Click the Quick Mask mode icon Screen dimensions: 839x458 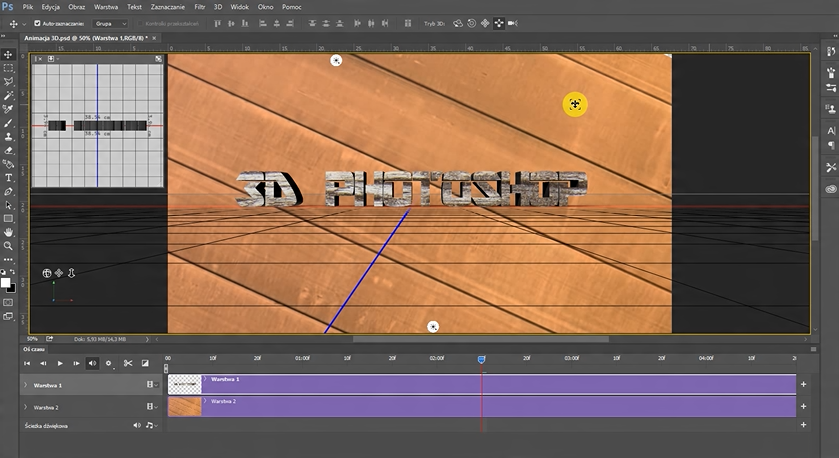click(8, 302)
